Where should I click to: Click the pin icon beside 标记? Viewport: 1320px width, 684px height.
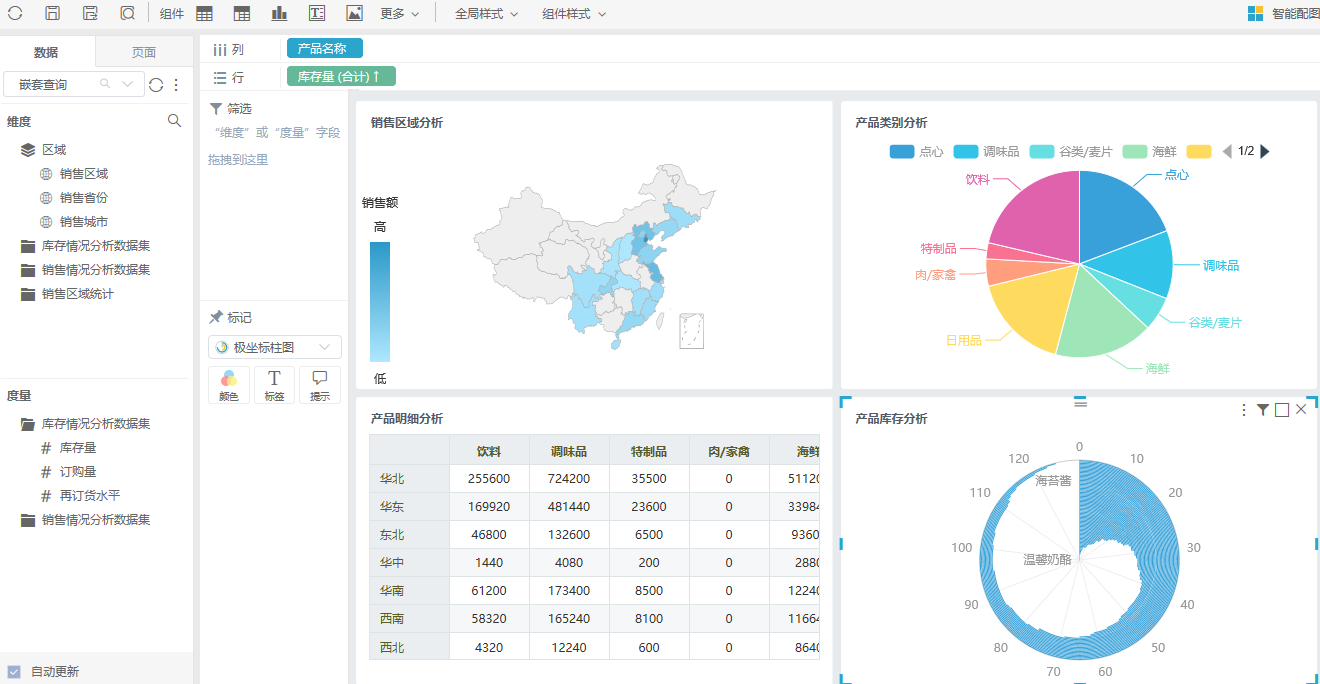216,317
